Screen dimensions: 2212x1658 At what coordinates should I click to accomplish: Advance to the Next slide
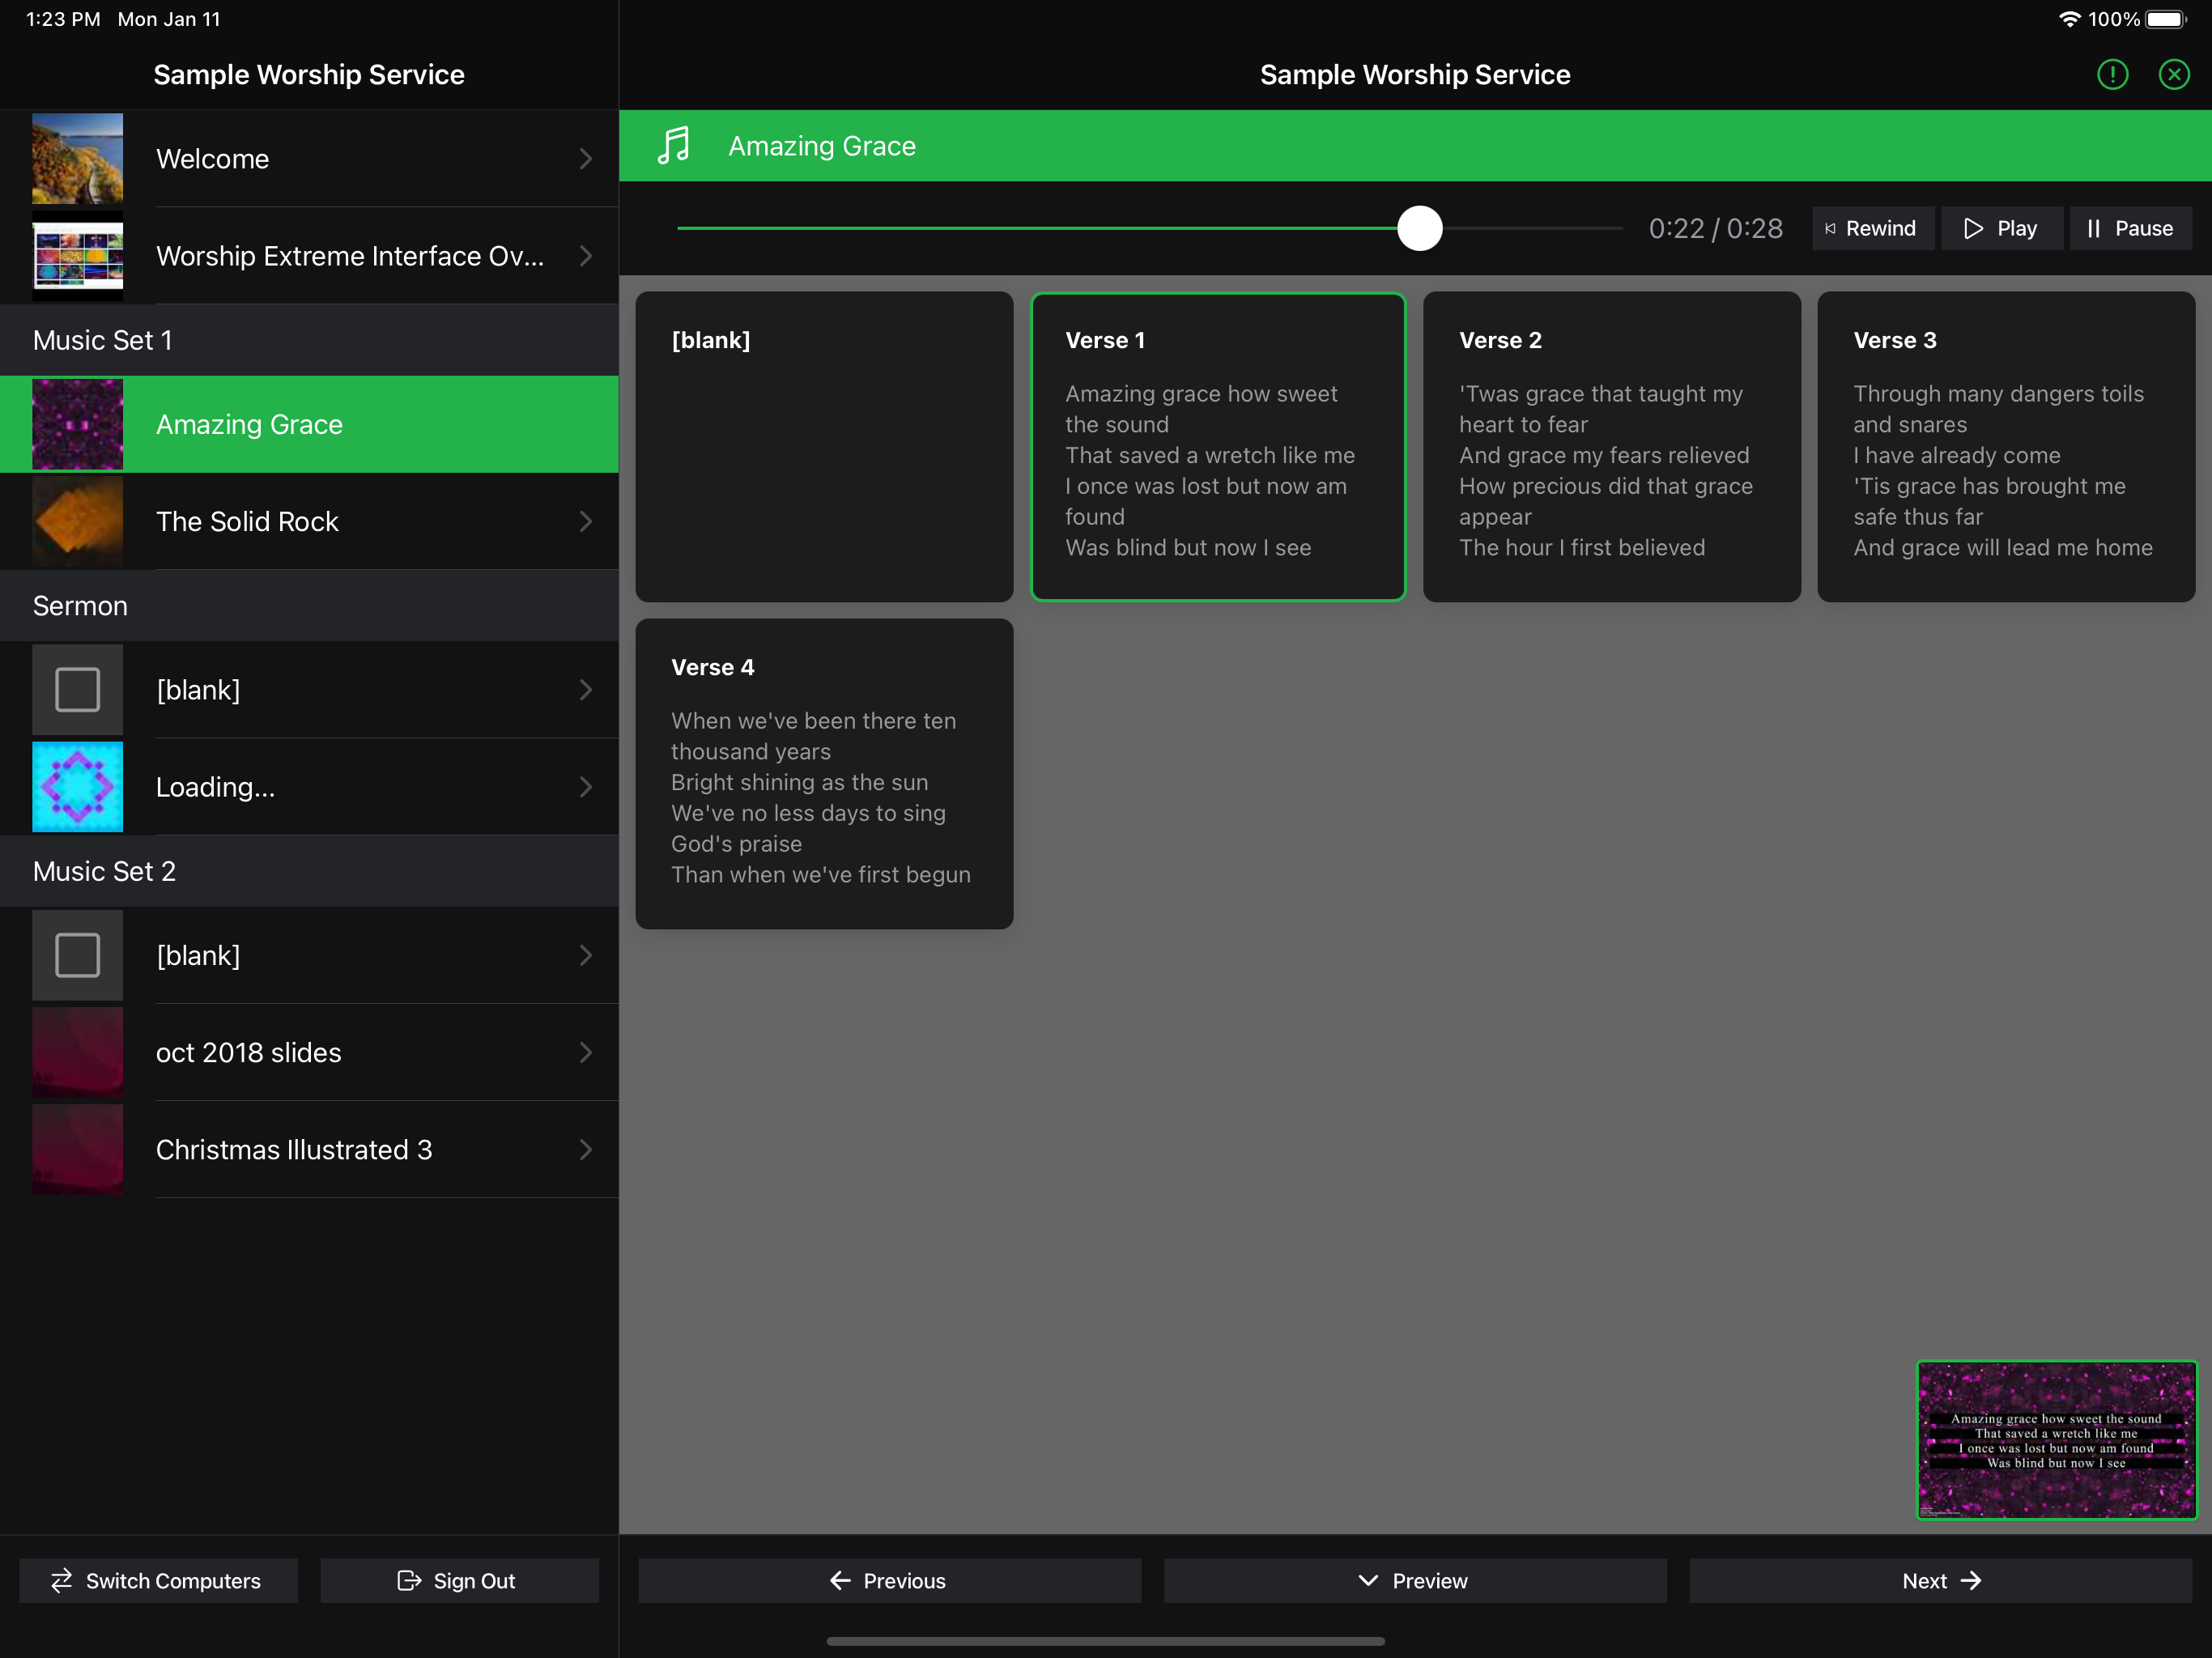coord(1940,1580)
